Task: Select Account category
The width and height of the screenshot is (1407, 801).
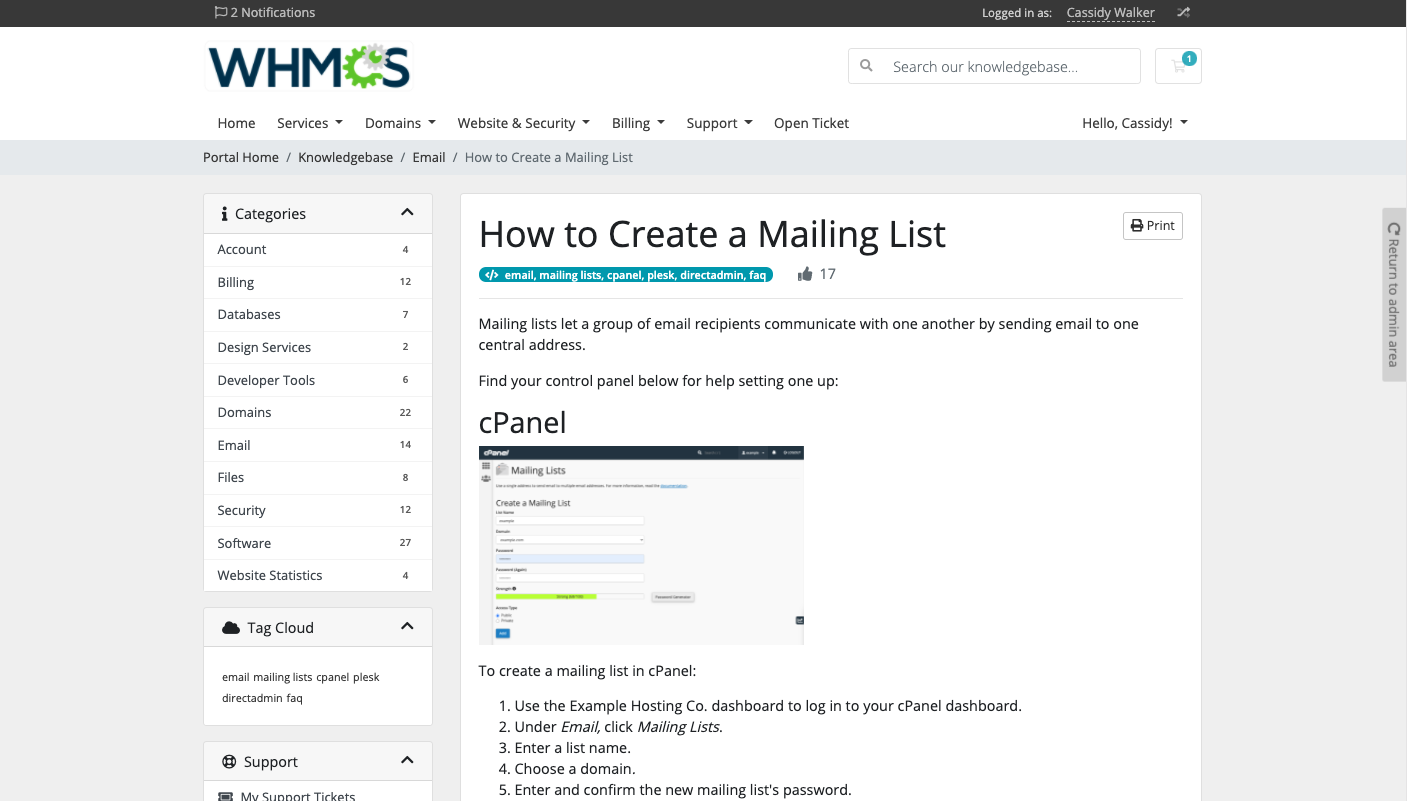Action: click(x=318, y=249)
